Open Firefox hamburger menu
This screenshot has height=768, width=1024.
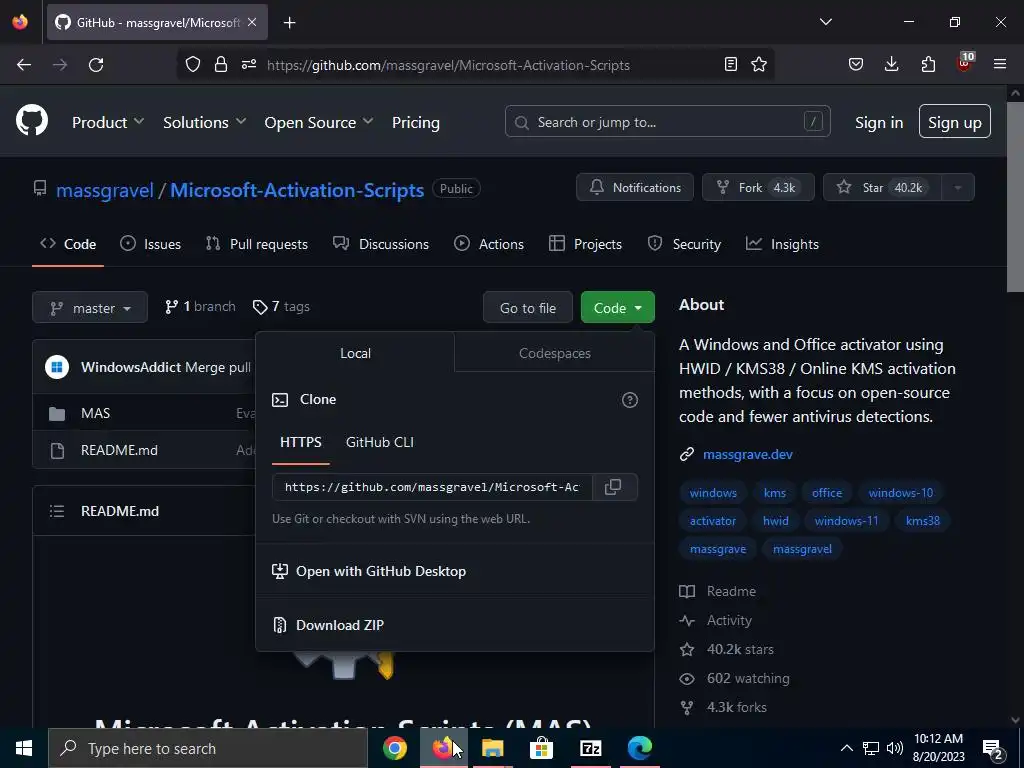click(x=1000, y=65)
